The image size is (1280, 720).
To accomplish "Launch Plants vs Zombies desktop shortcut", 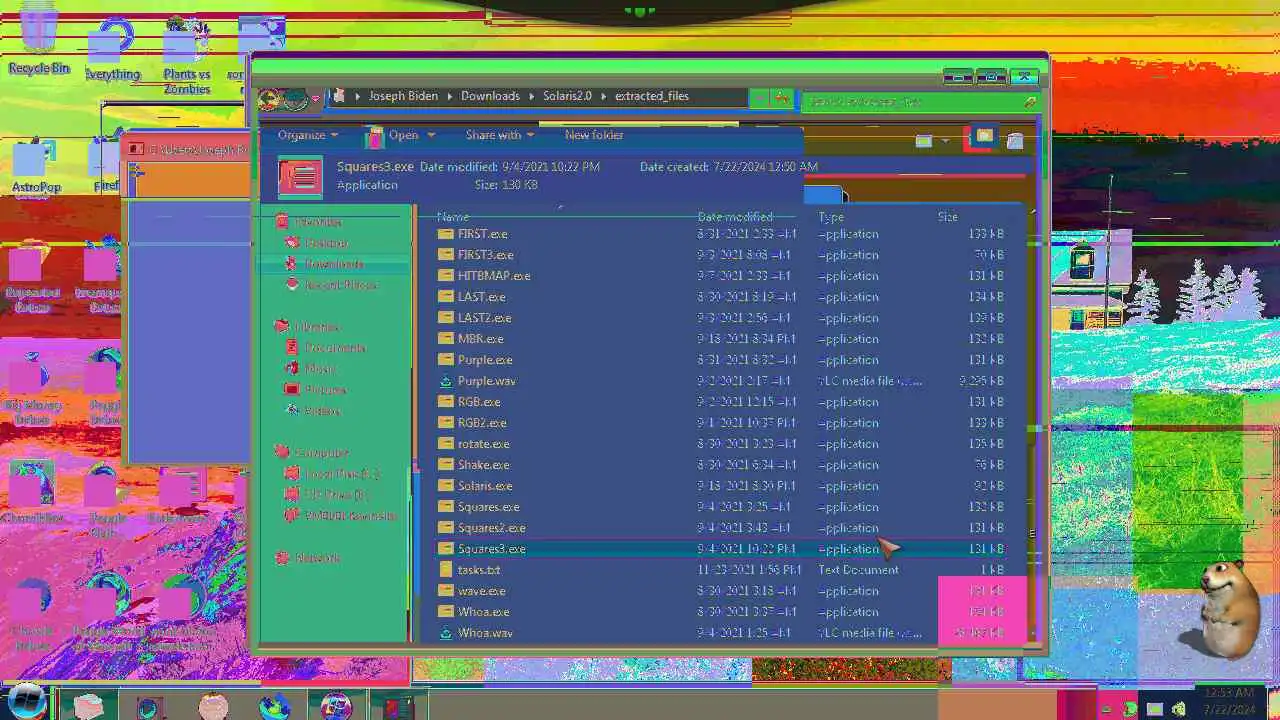I will [187, 57].
